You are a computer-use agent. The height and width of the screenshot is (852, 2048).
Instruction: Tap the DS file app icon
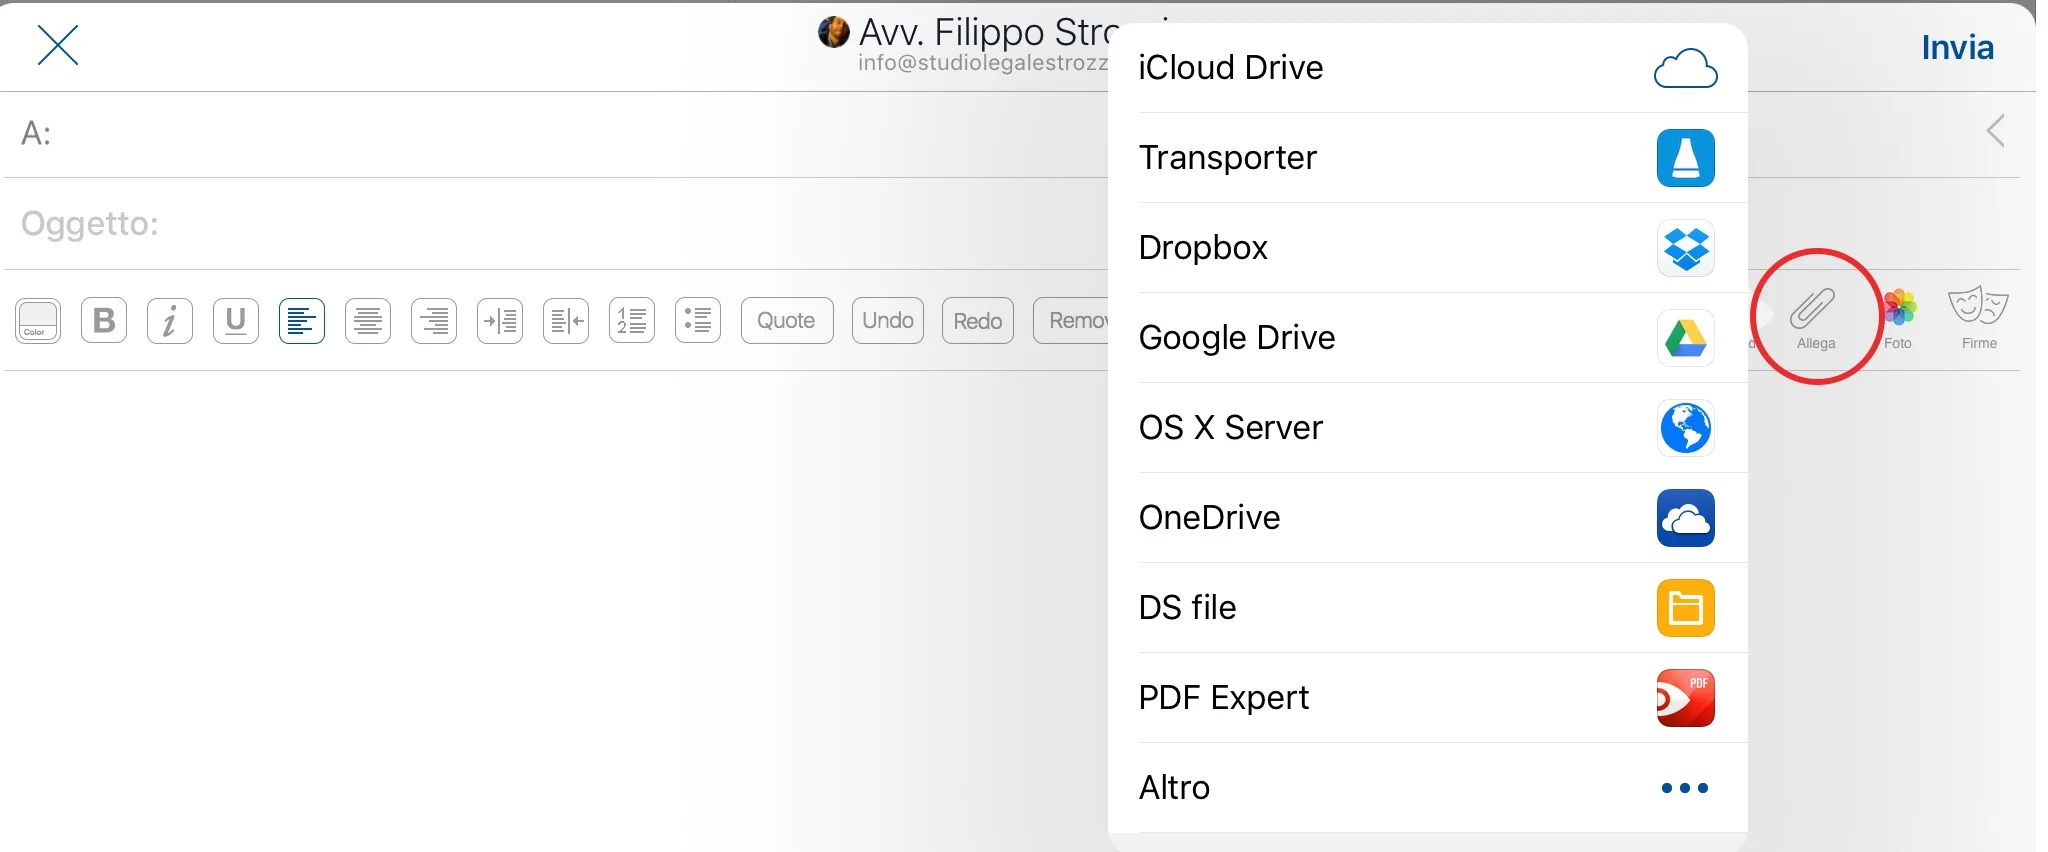(x=1686, y=608)
